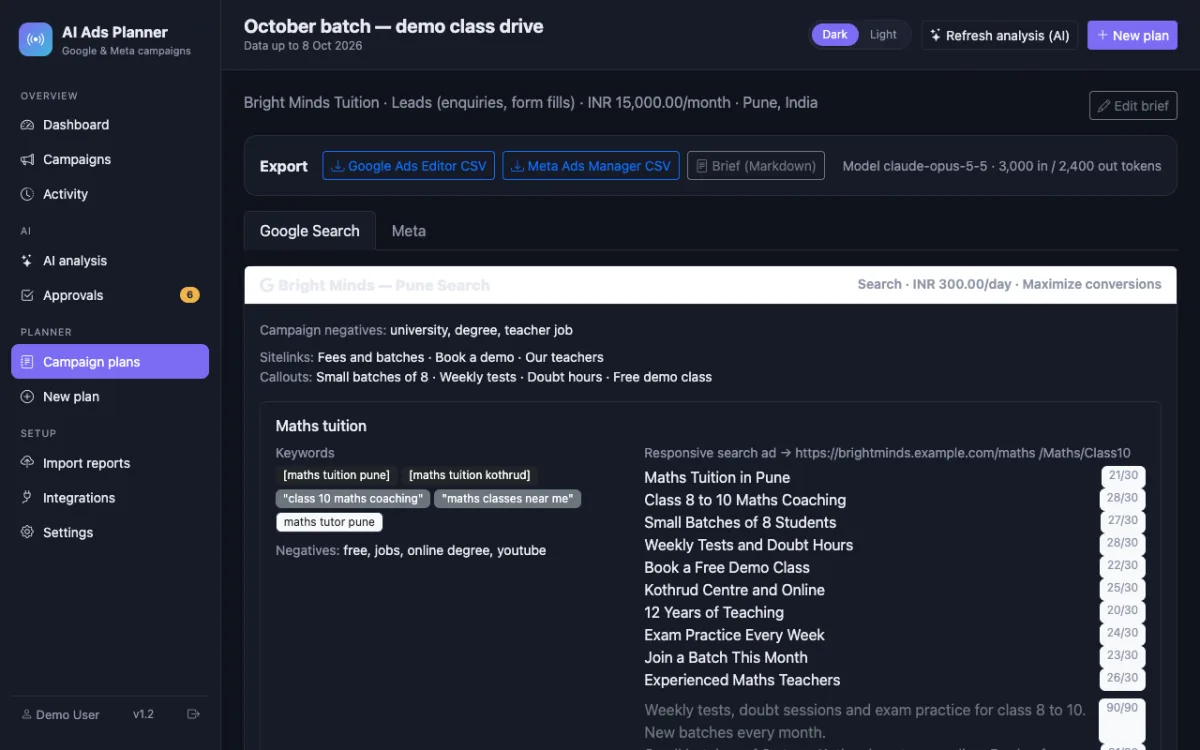The width and height of the screenshot is (1200, 750).
Task: Open AI analysis in the sidebar
Action: (110, 261)
